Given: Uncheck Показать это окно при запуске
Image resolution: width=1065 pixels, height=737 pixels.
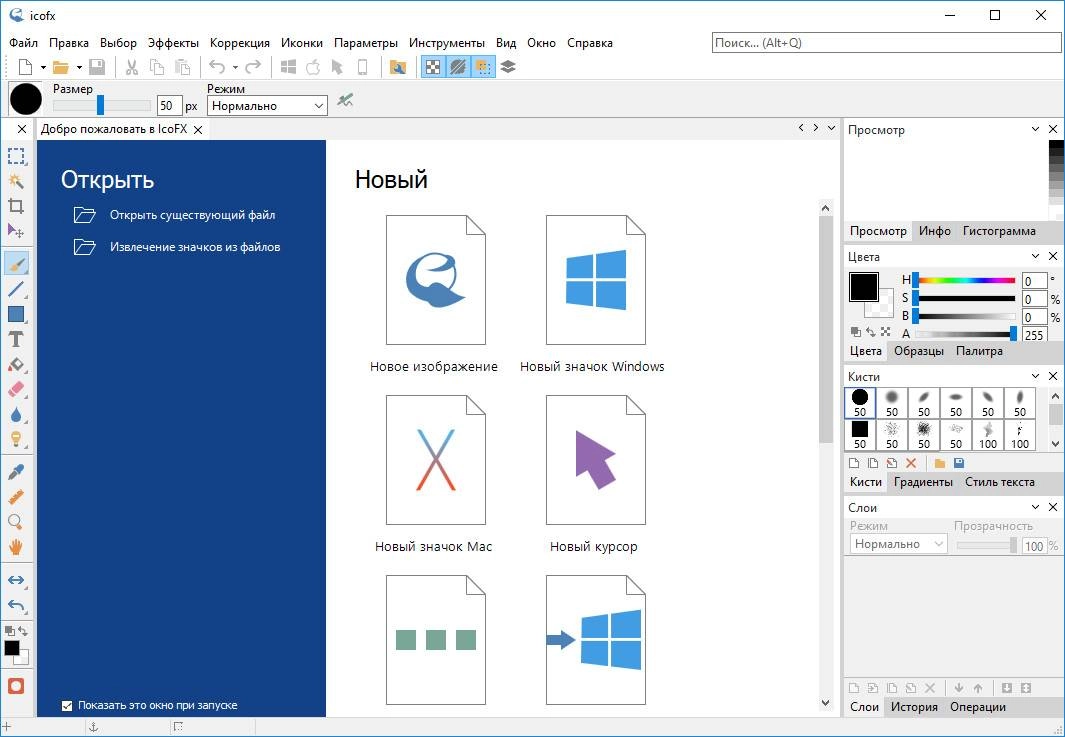Looking at the screenshot, I should click(67, 706).
